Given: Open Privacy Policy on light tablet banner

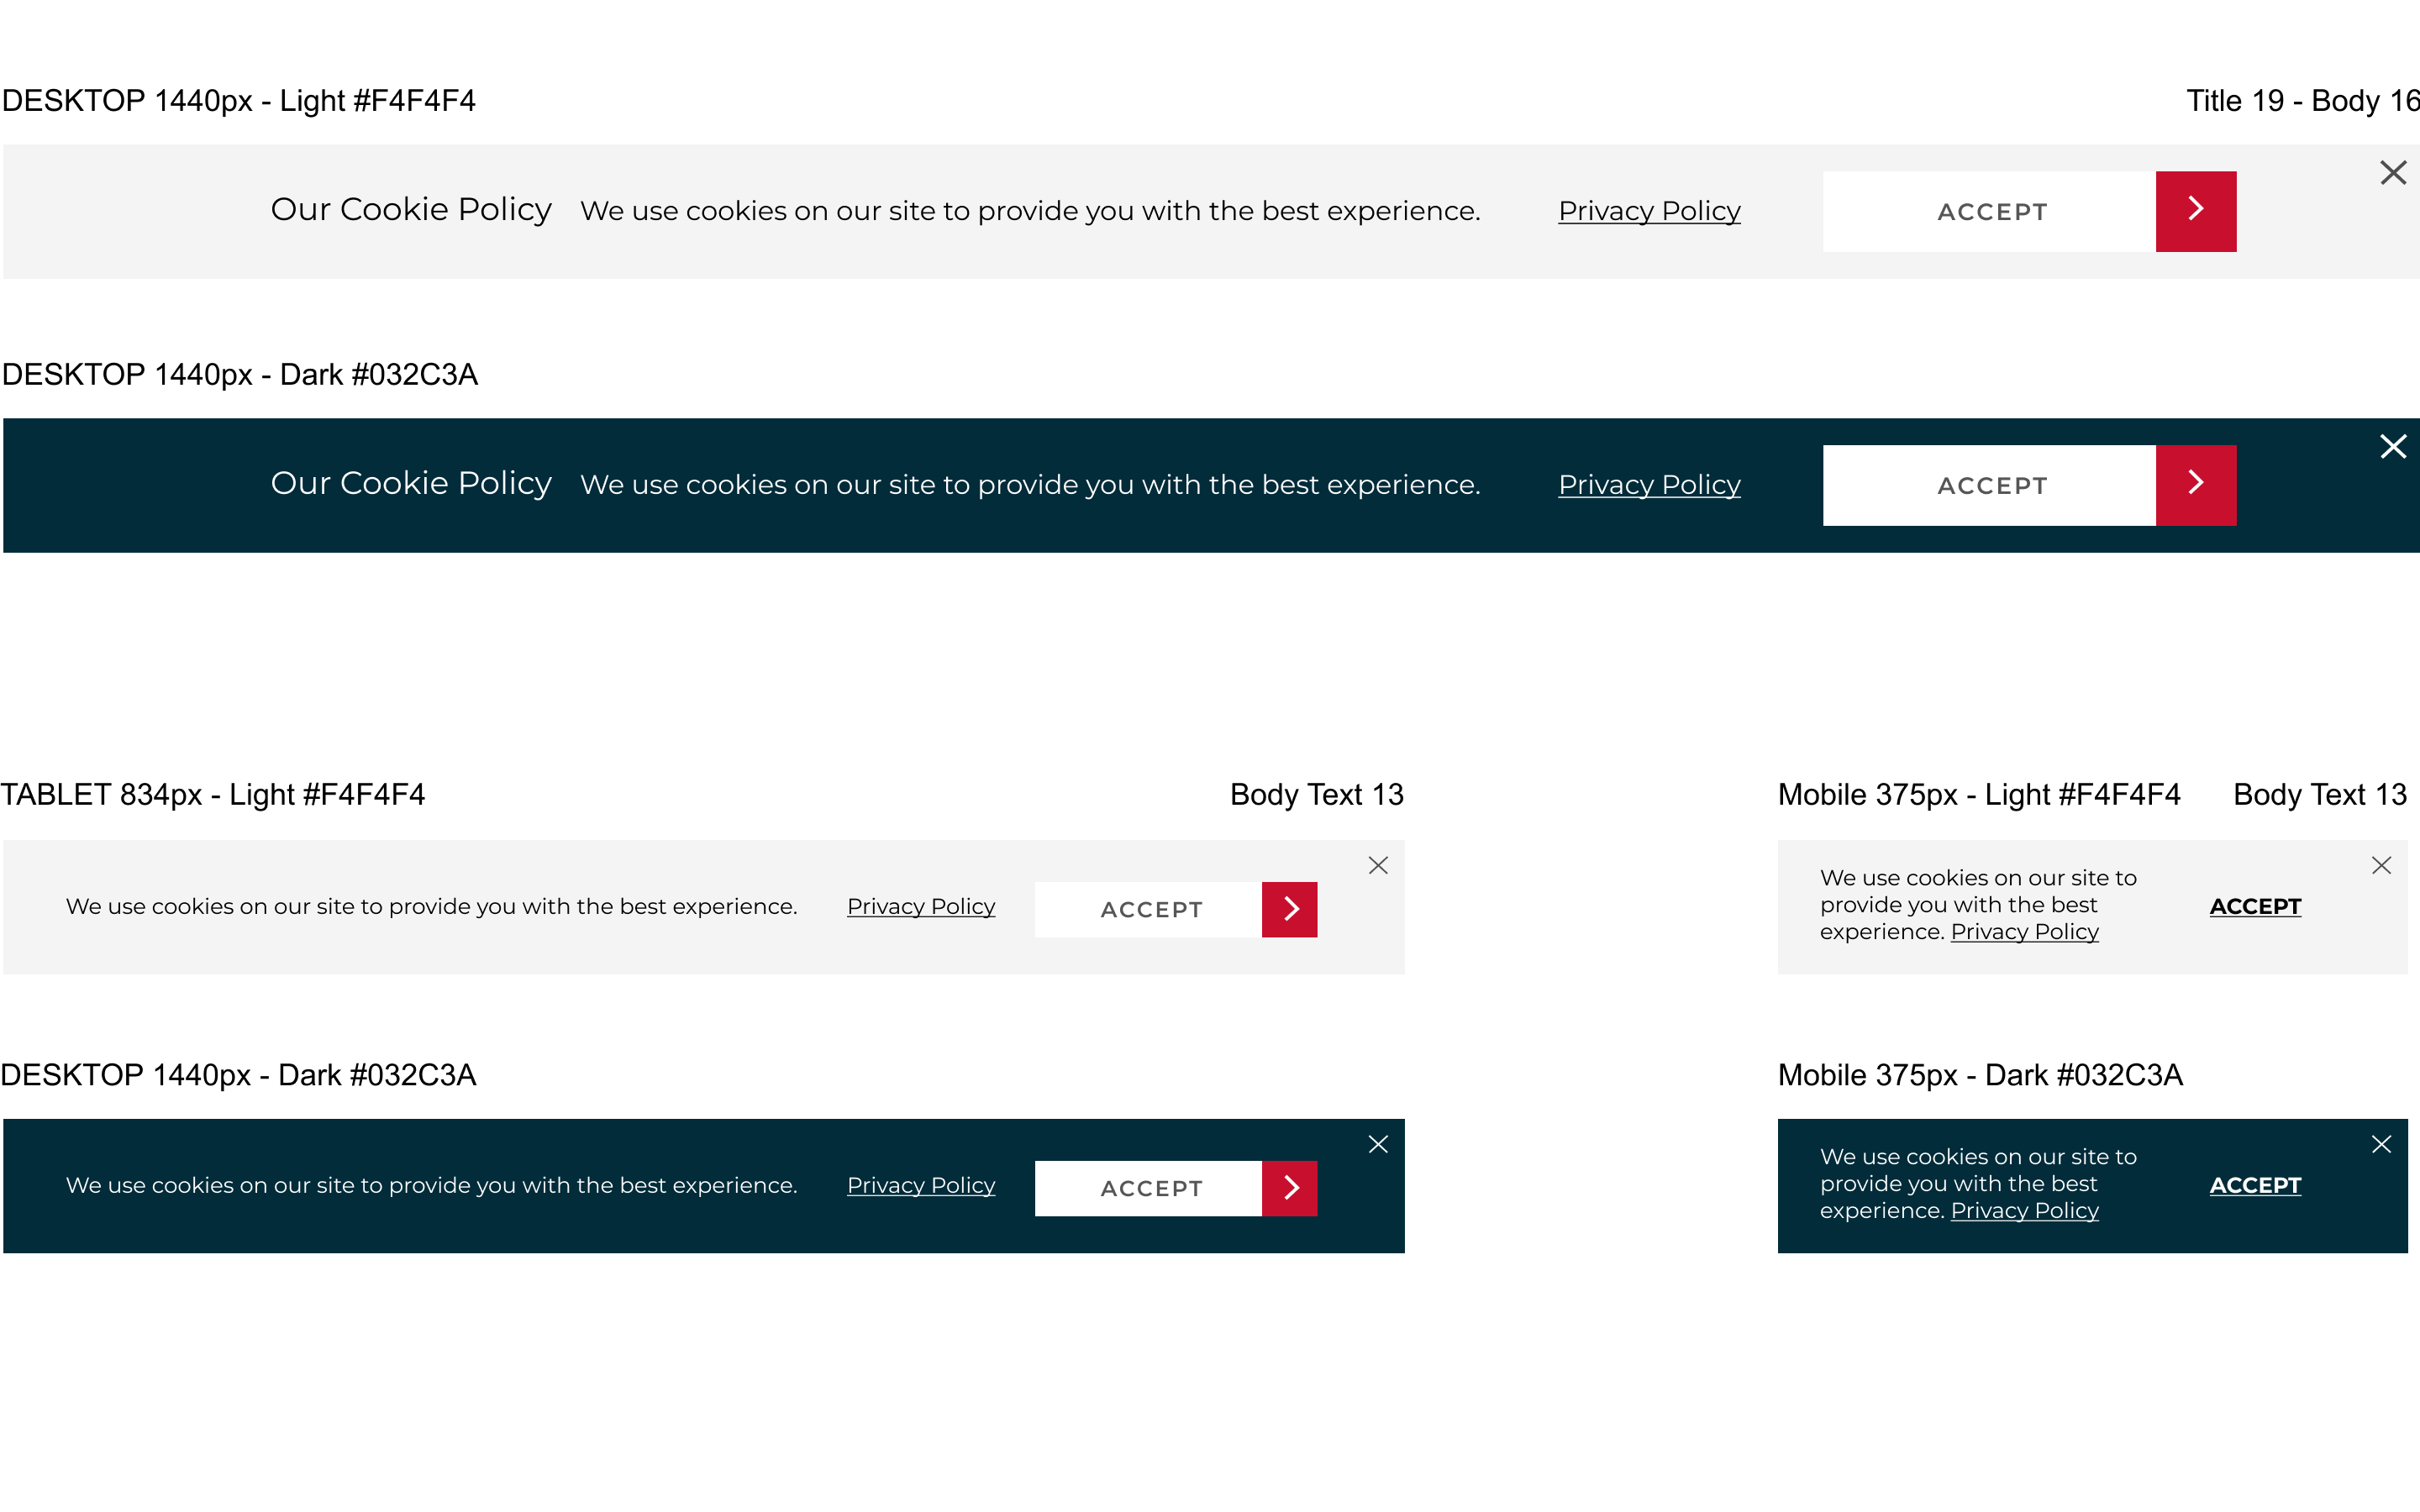Looking at the screenshot, I should click(x=921, y=907).
